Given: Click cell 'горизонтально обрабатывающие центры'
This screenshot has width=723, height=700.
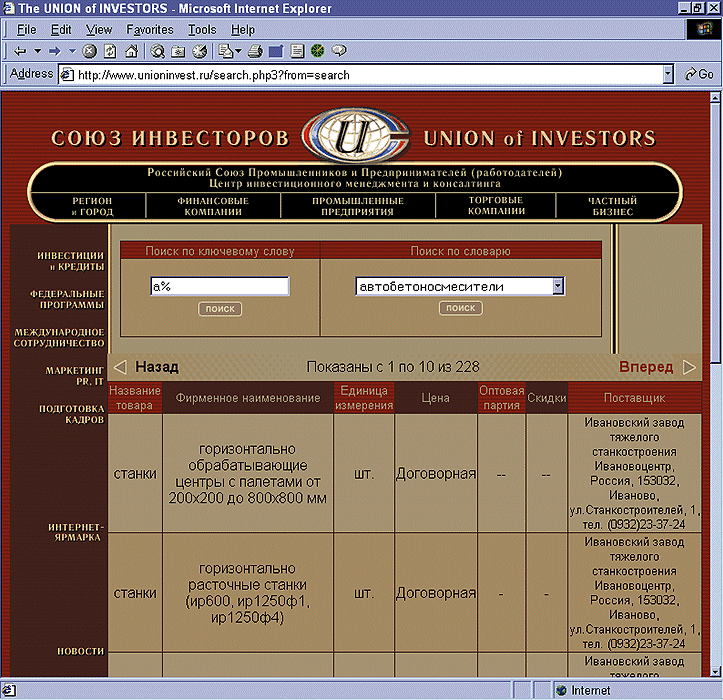Looking at the screenshot, I should click(248, 474).
